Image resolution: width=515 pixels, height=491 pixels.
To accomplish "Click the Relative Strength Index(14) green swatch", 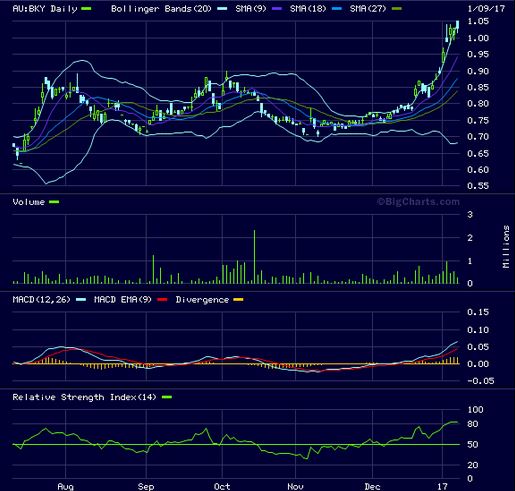I will click(x=167, y=397).
